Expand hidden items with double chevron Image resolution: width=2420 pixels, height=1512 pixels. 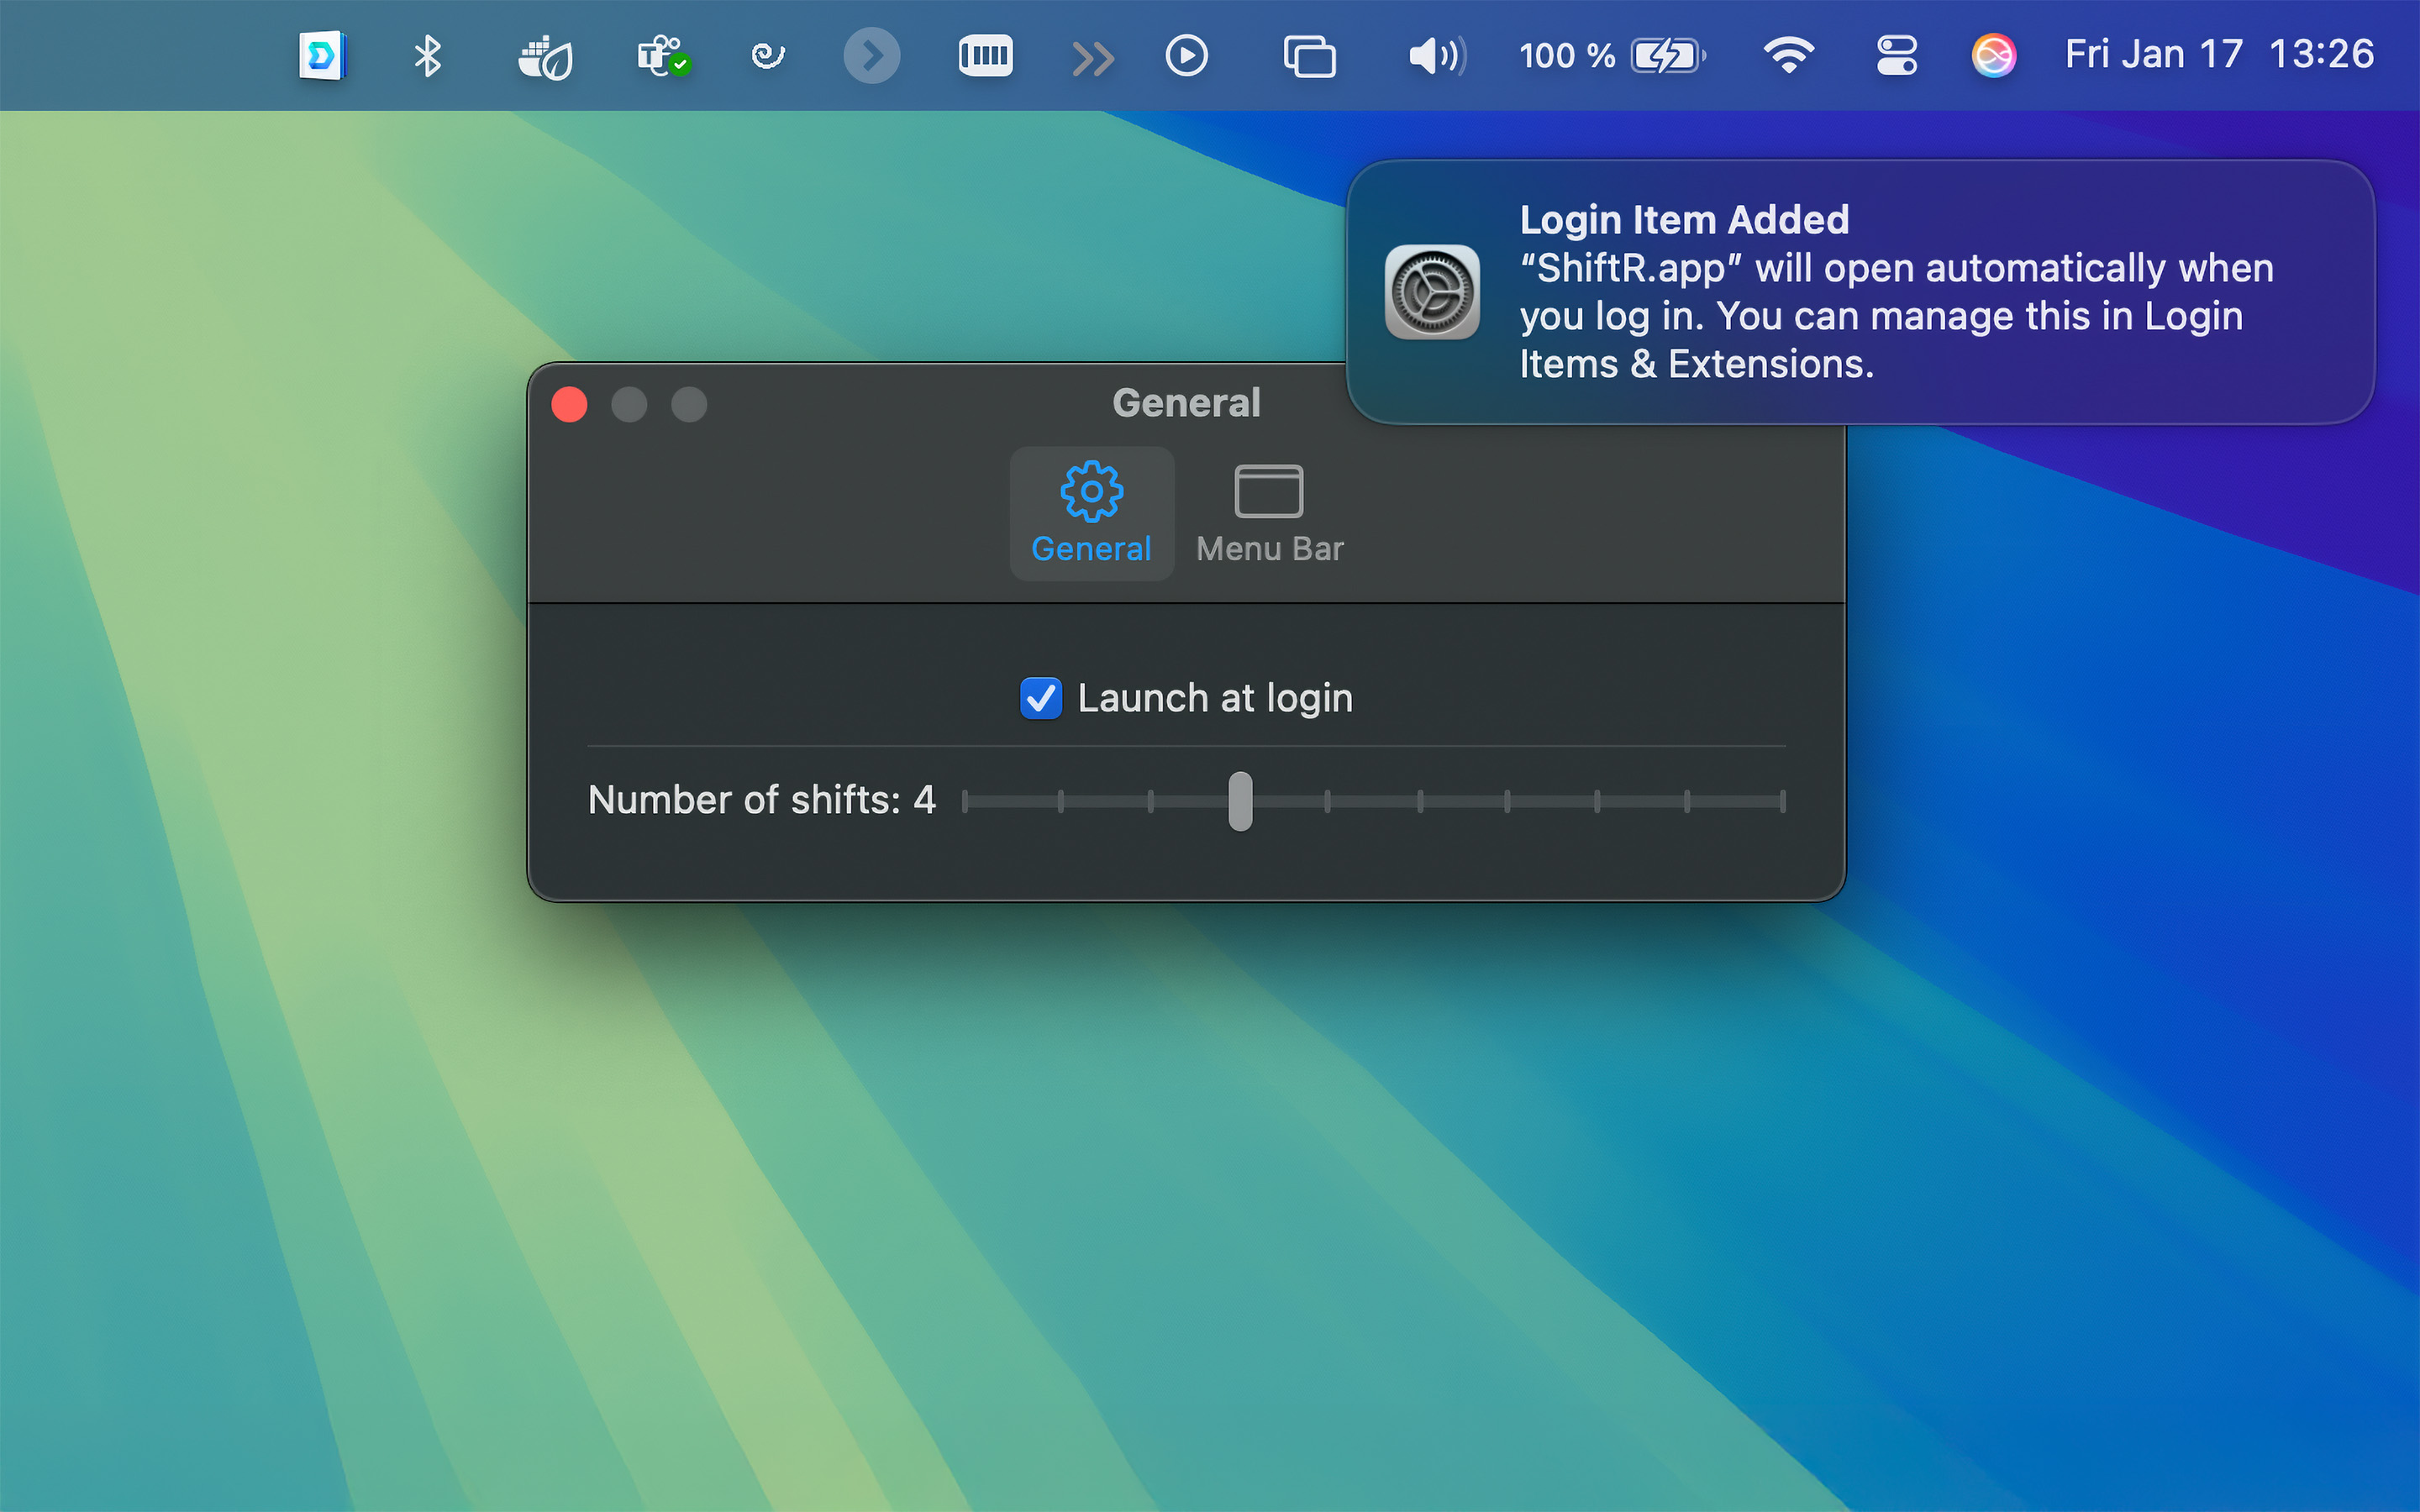tap(1092, 58)
